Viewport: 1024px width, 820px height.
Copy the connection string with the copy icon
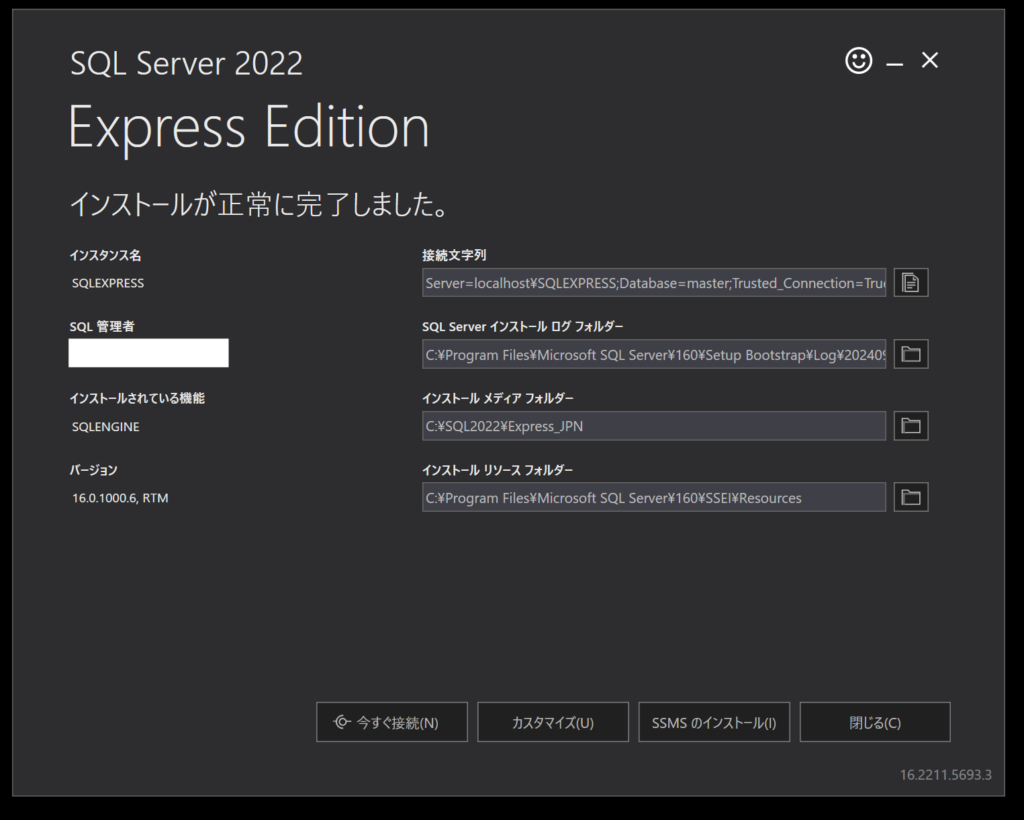(910, 283)
